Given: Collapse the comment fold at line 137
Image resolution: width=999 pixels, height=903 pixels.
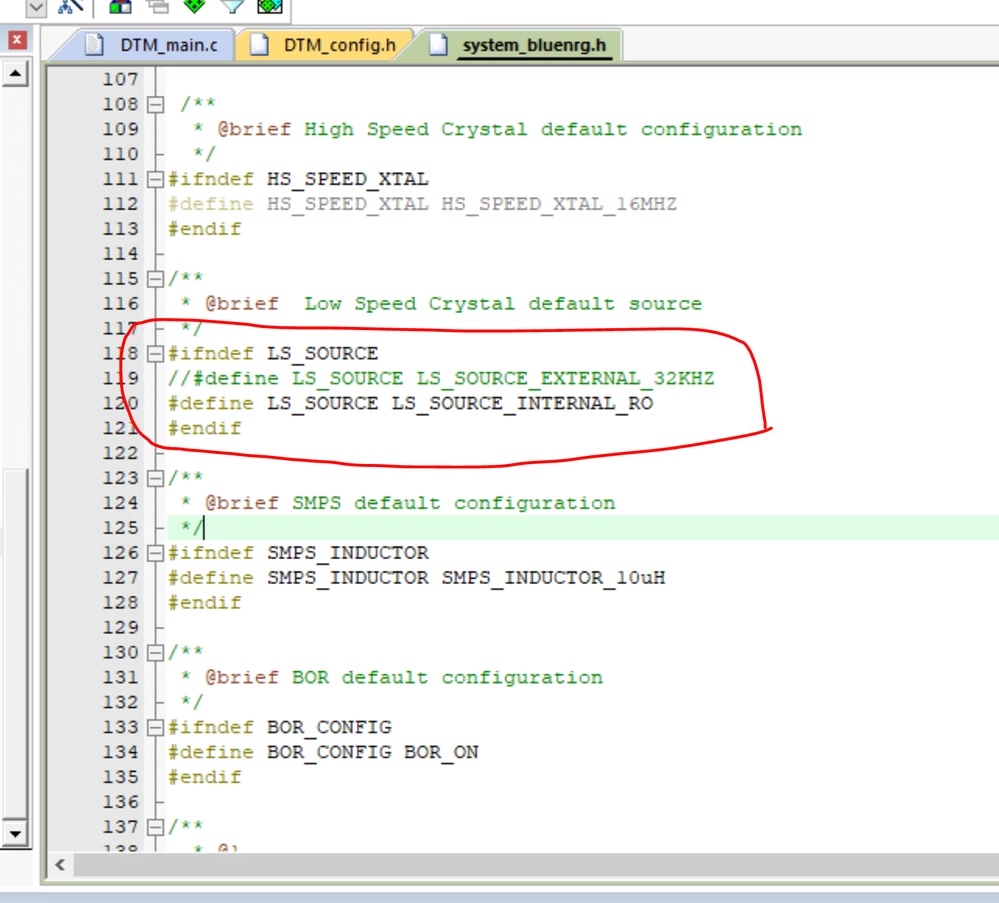Looking at the screenshot, I should point(155,827).
